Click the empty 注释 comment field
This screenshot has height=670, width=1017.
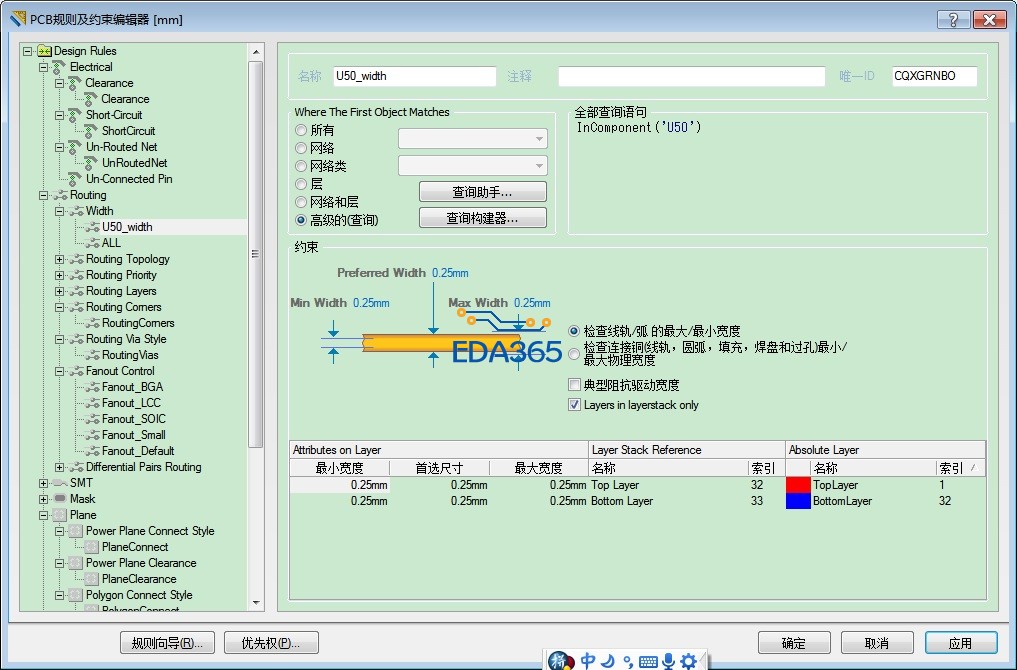691,76
